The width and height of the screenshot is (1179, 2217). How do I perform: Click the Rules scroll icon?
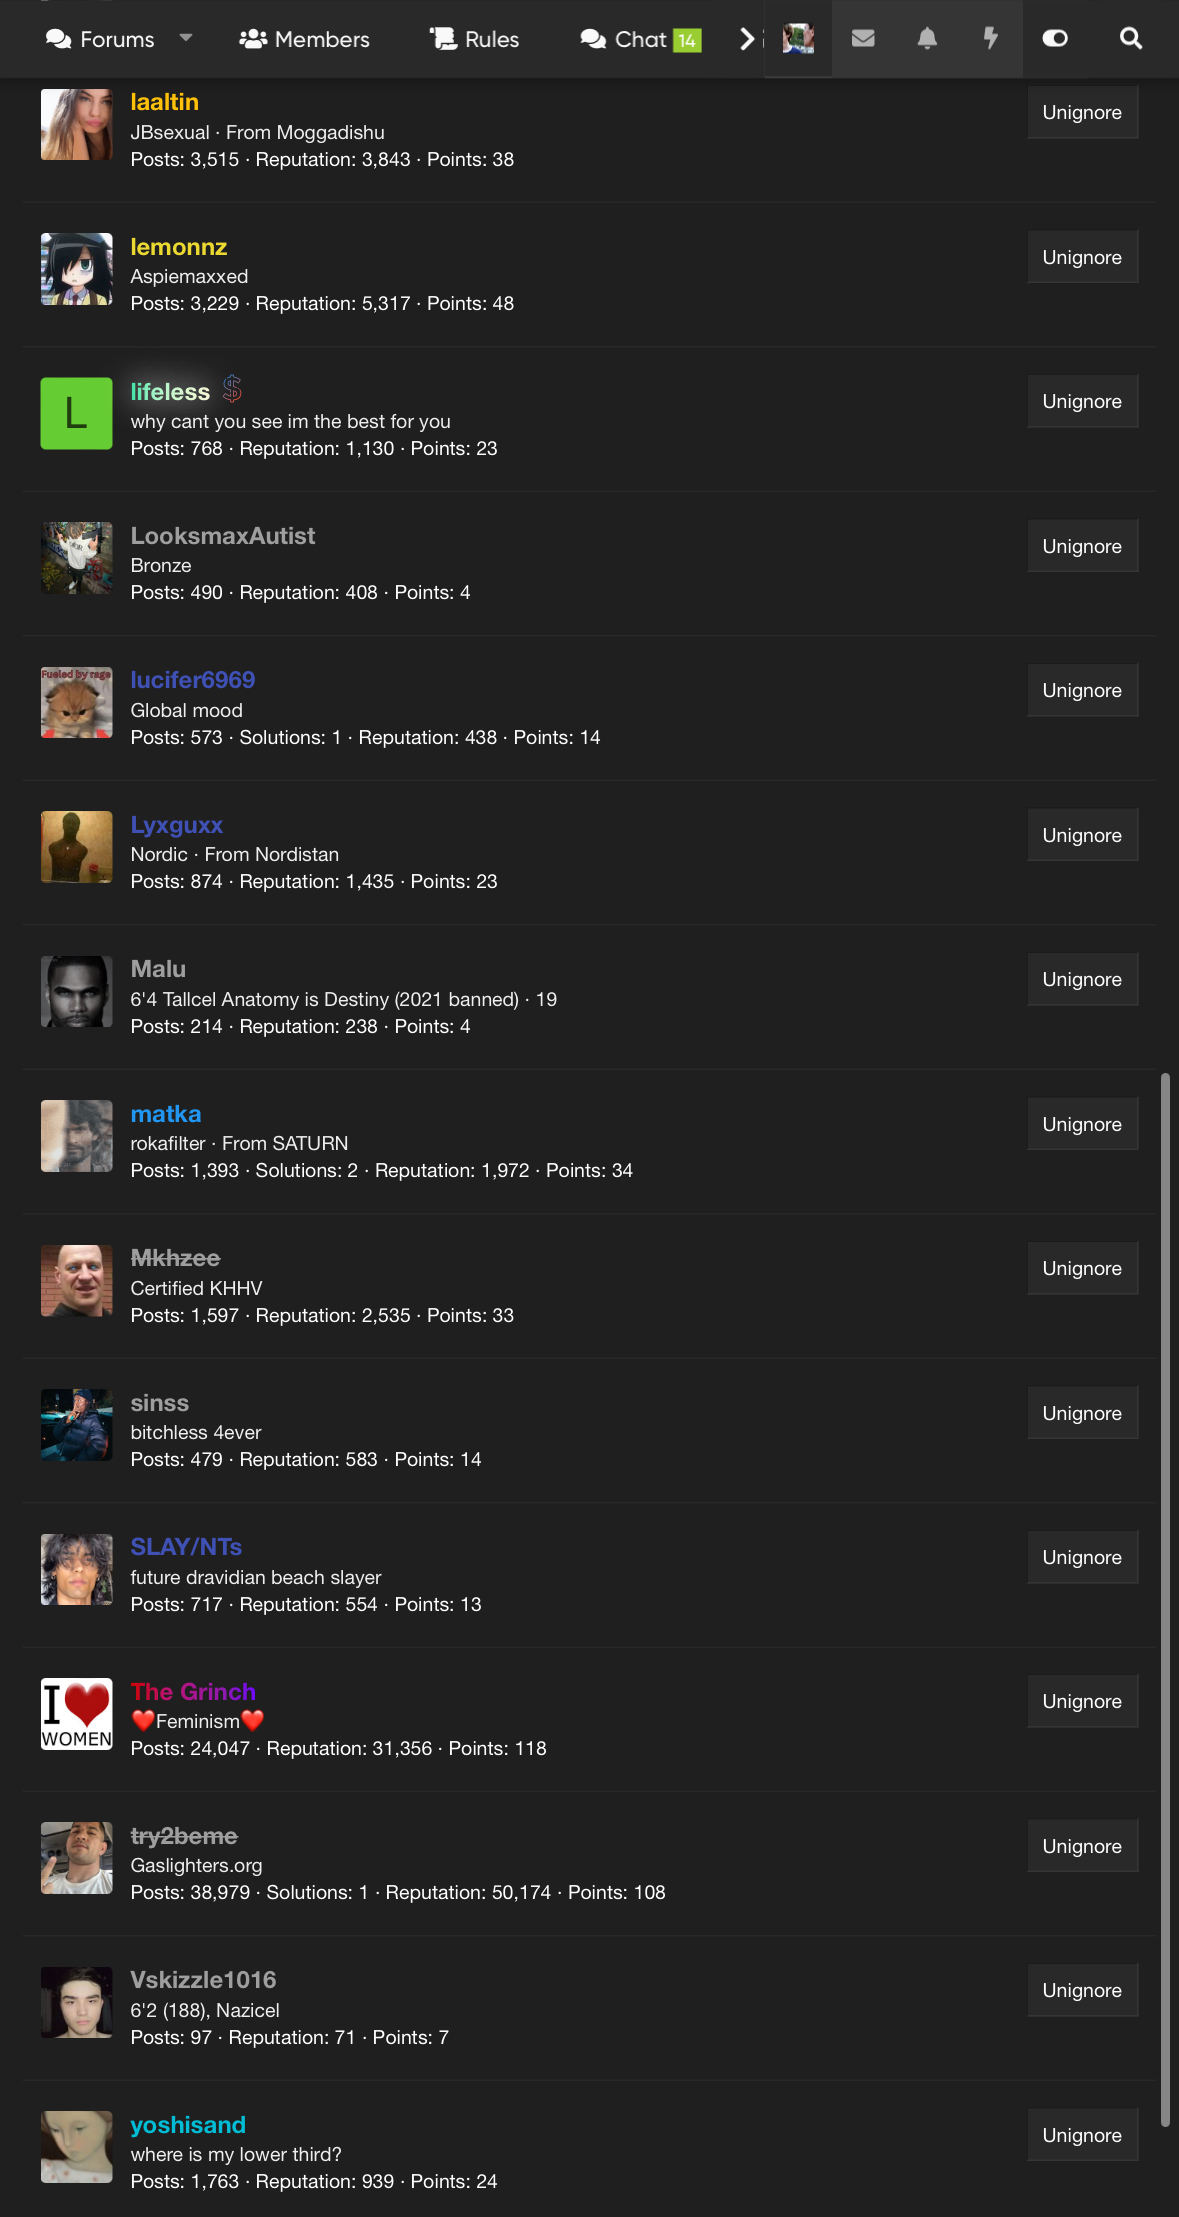[443, 39]
